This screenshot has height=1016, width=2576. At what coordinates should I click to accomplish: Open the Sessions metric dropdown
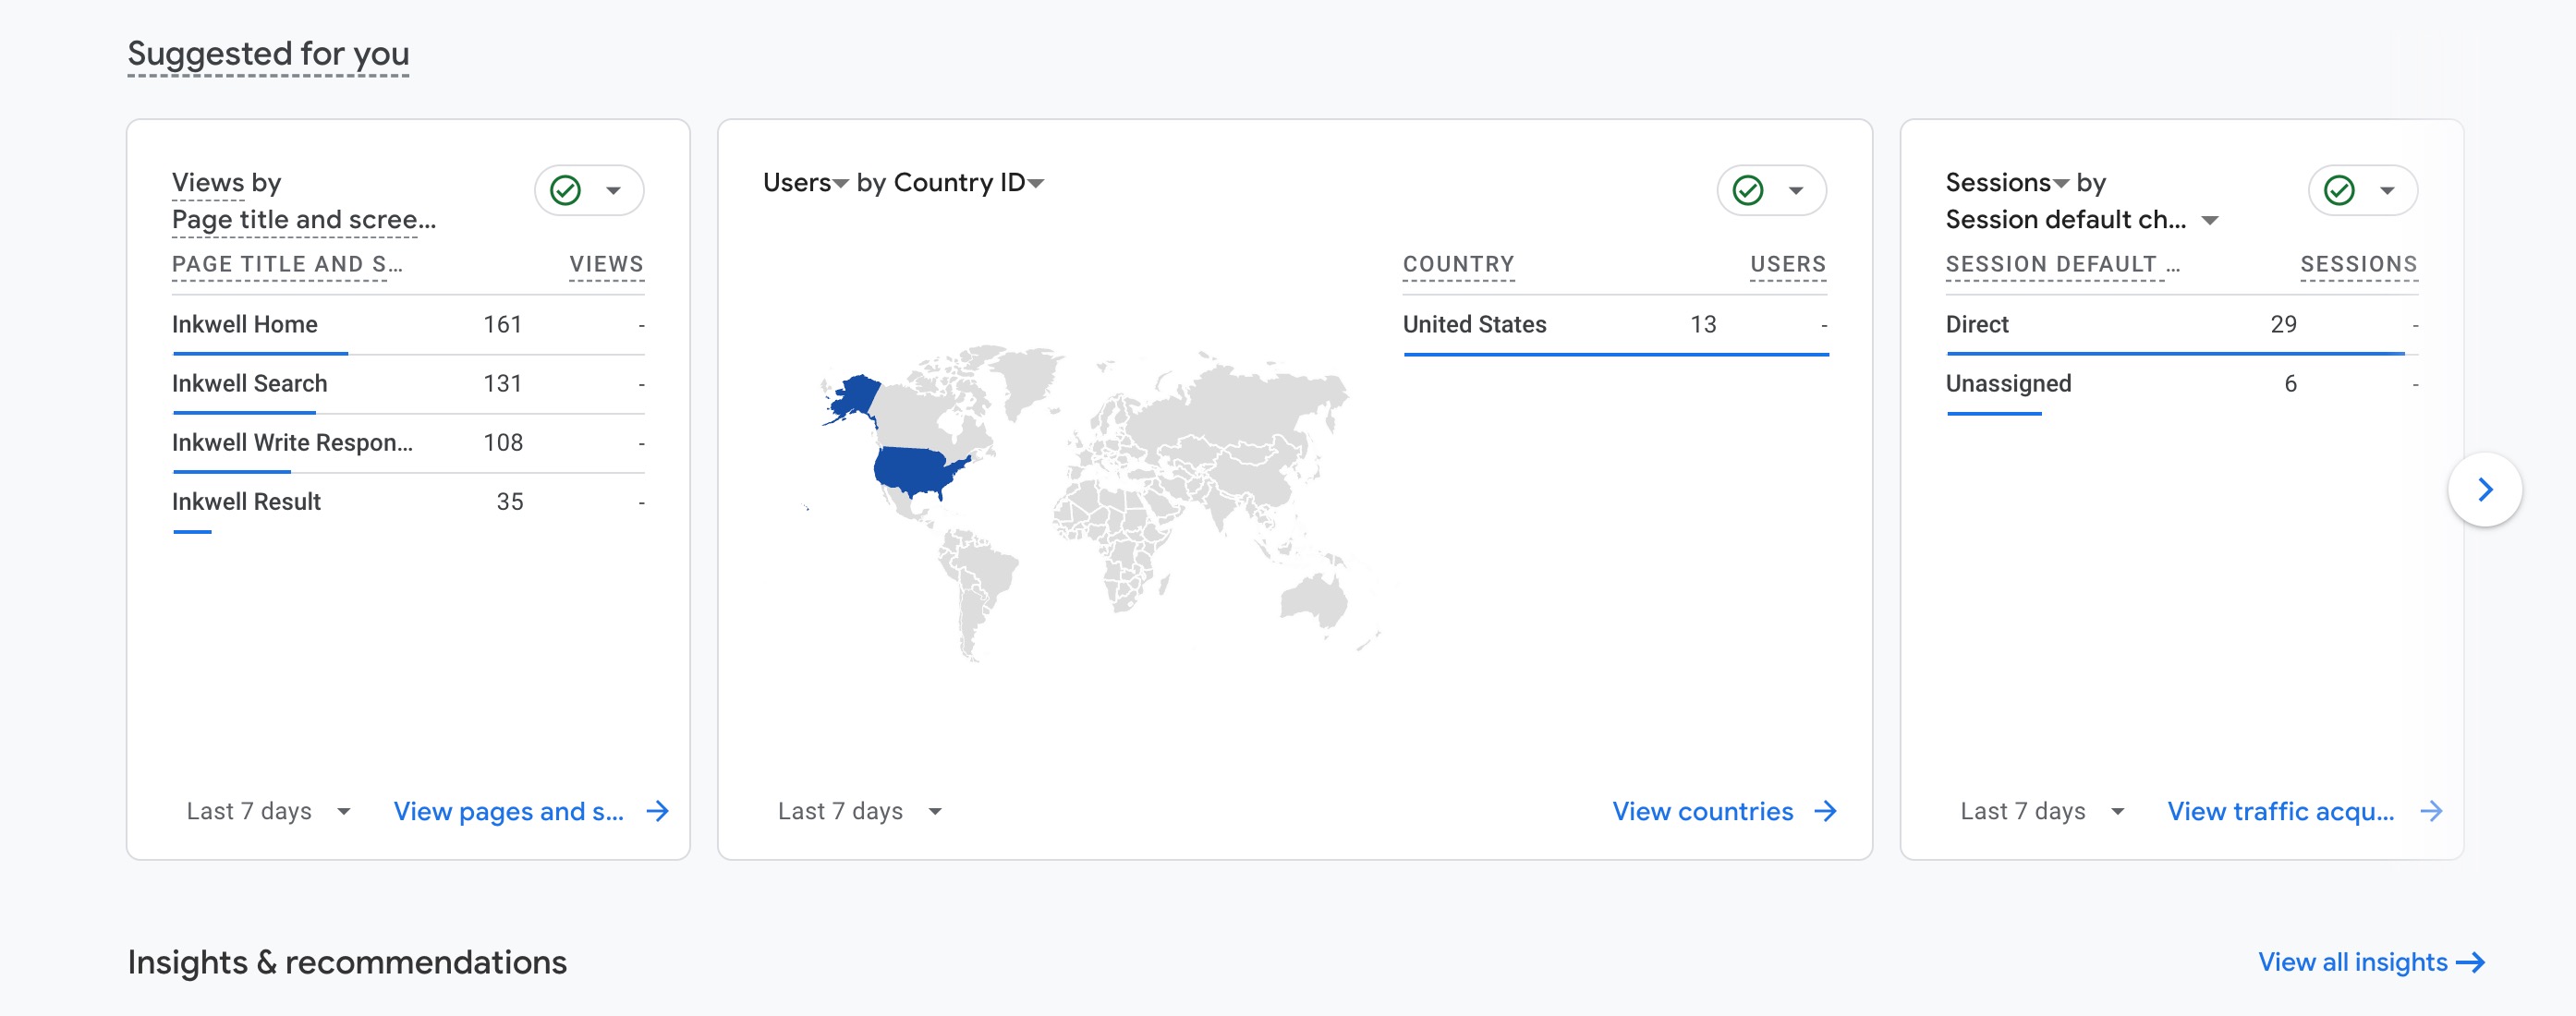(2060, 183)
